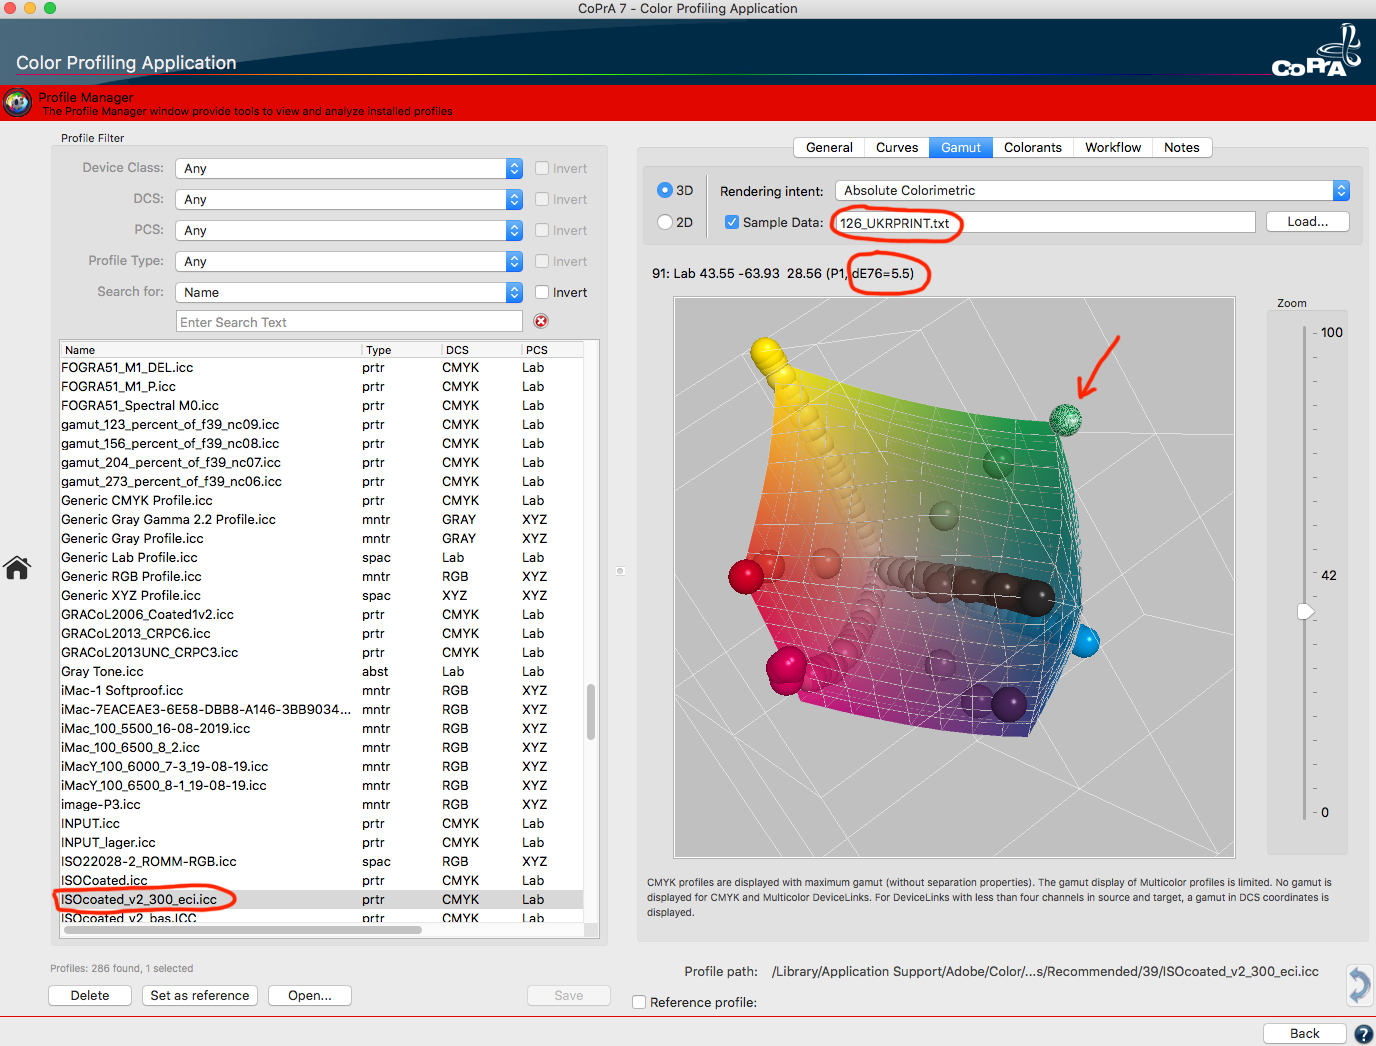Select iMac_100_5500_16-08-2019.icc row
This screenshot has height=1046, width=1376.
click(x=321, y=728)
